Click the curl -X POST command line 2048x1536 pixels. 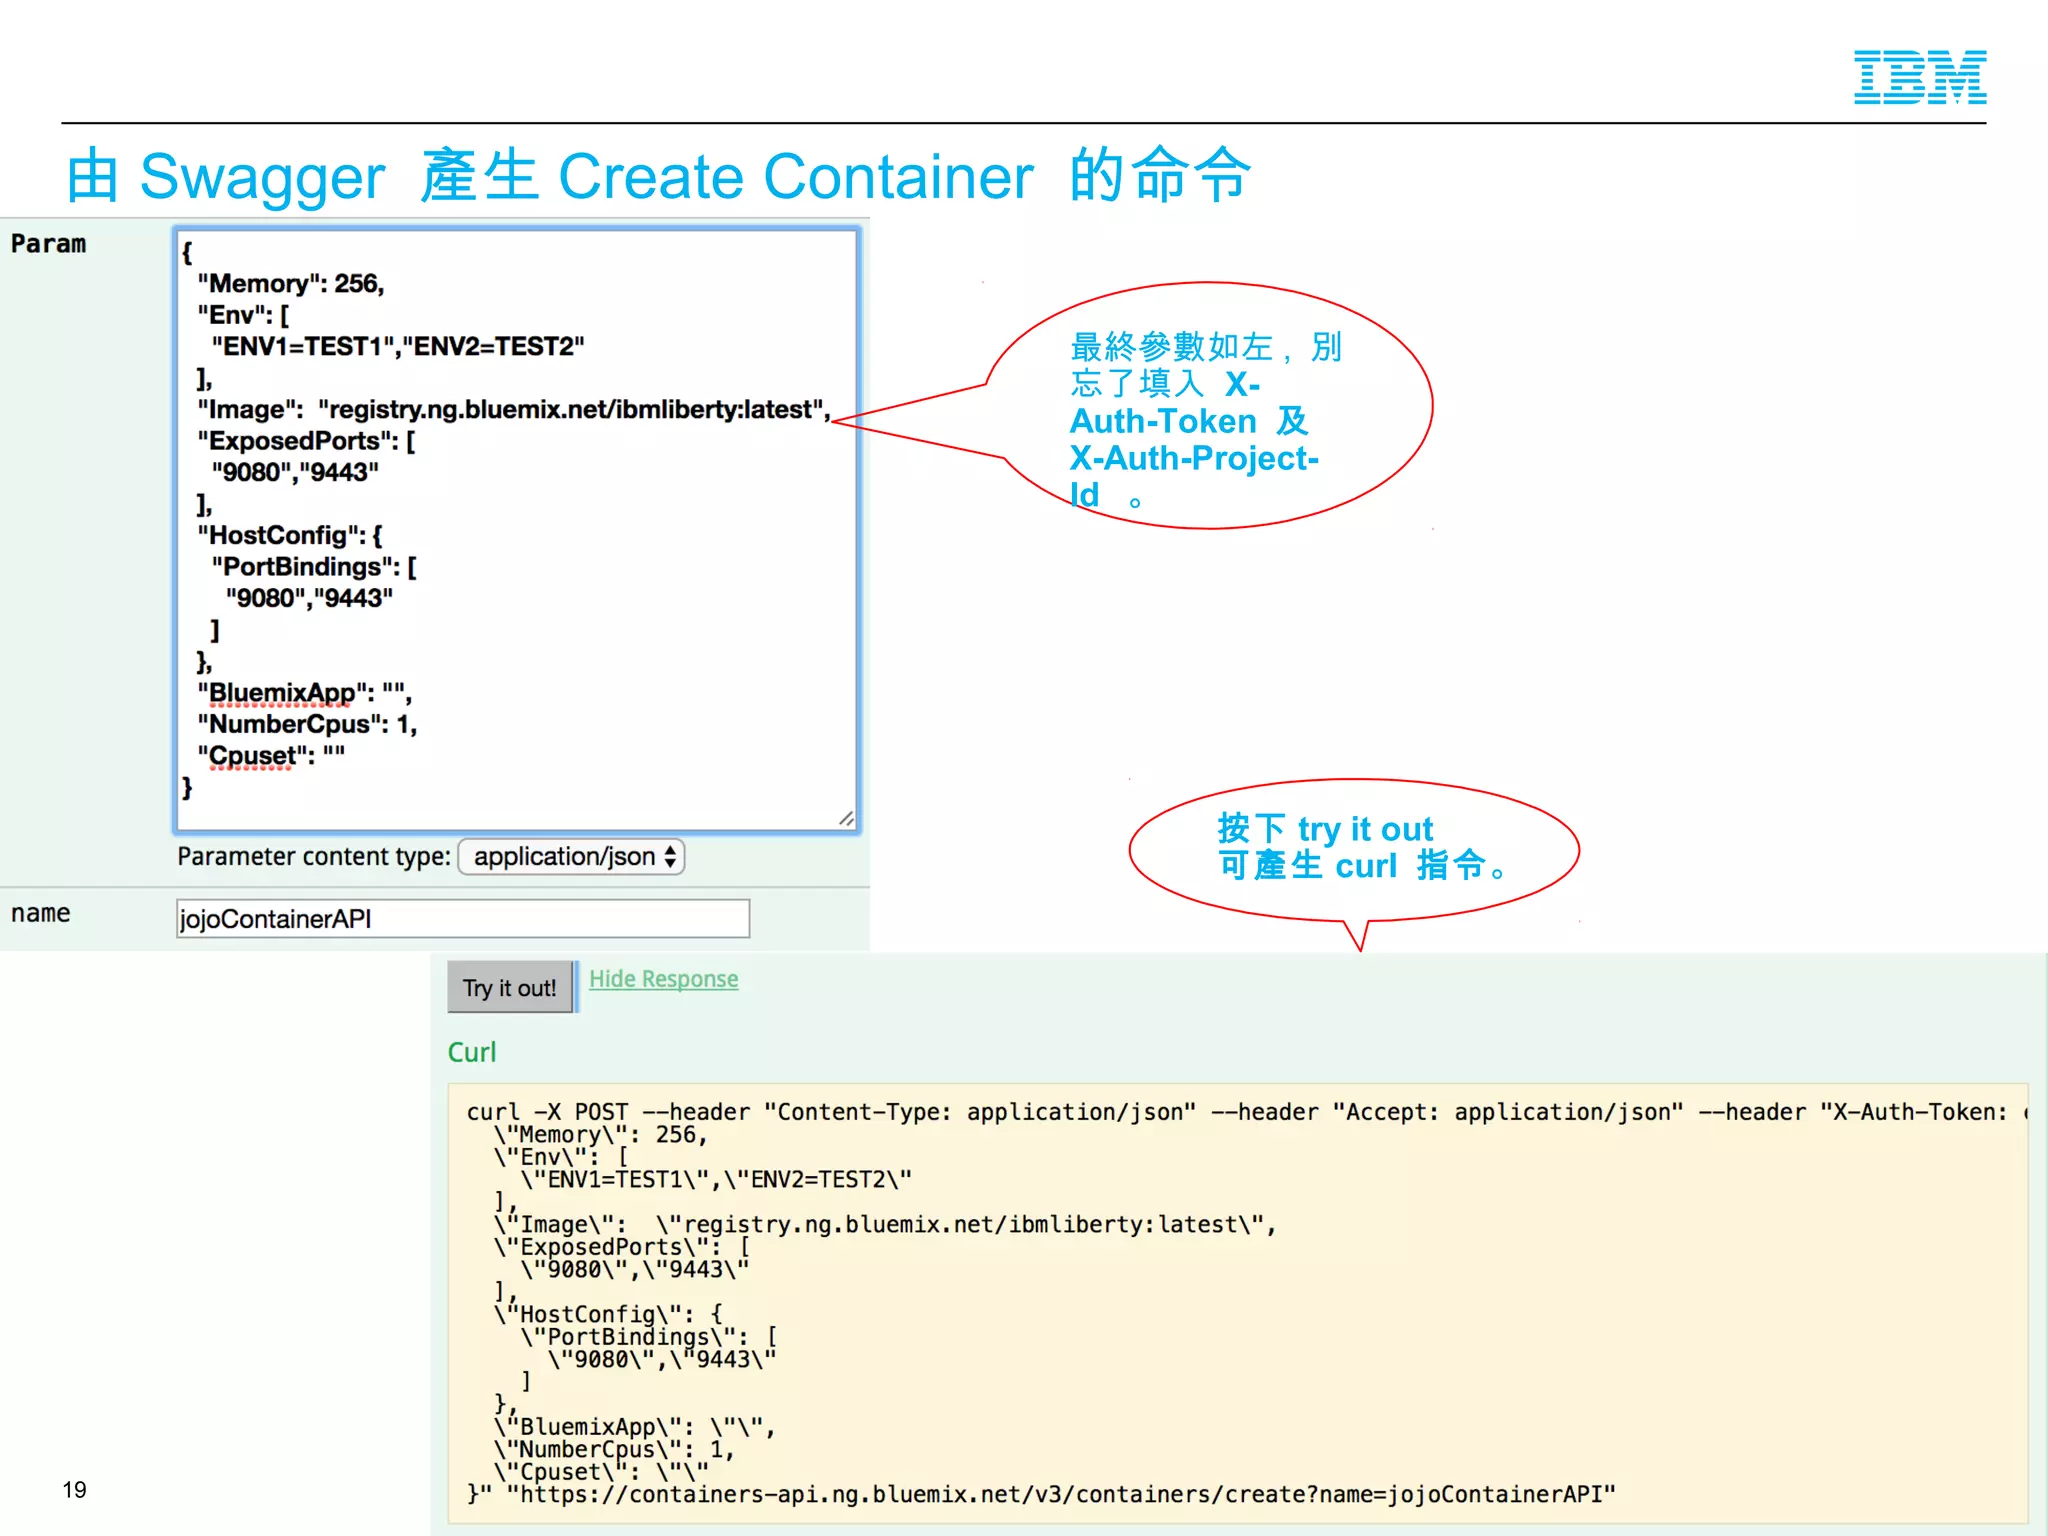click(x=1246, y=1112)
